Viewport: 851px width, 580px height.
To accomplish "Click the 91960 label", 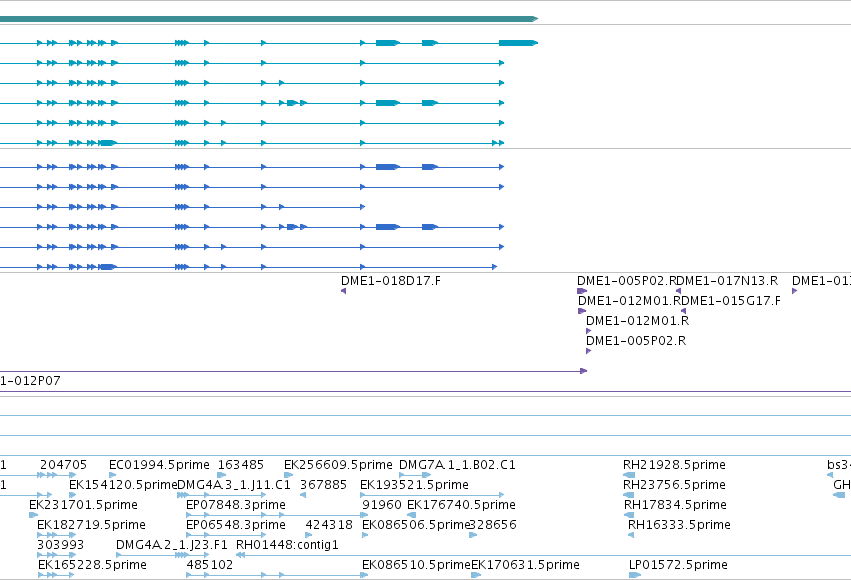I will 382,505.
